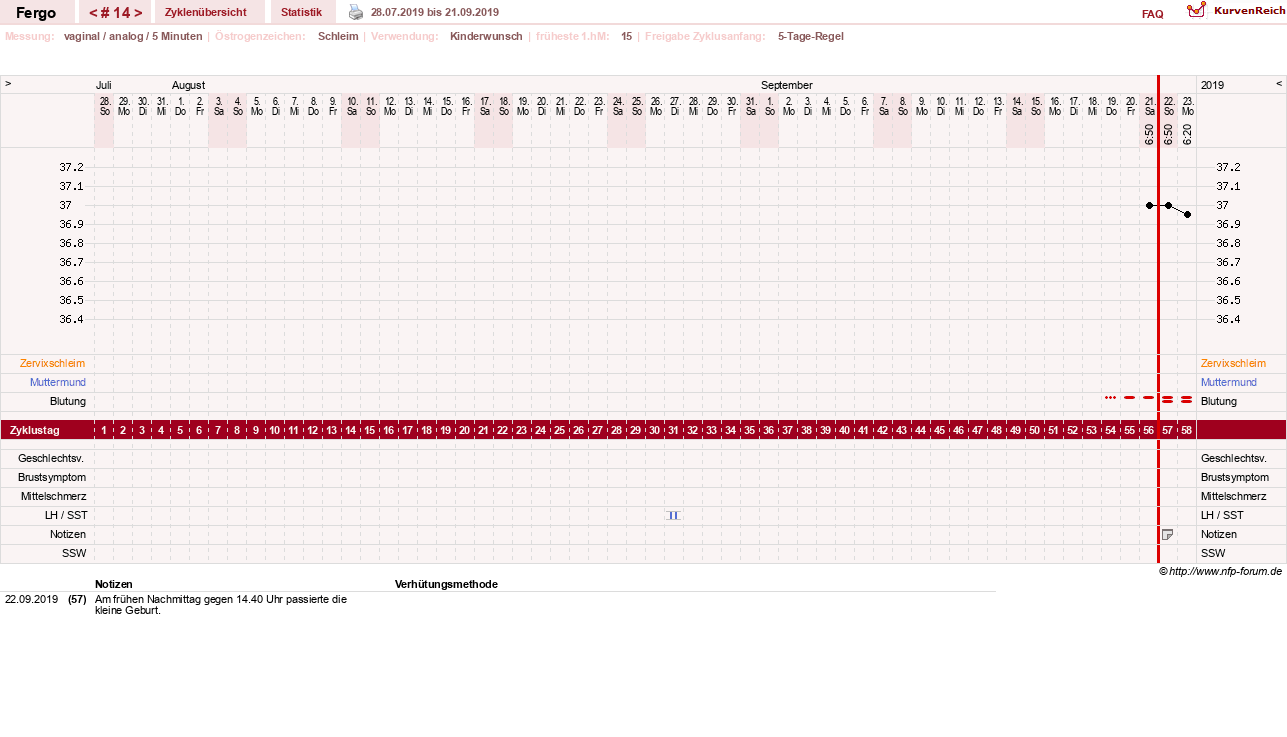
Task: Select cycle day 56 cell
Action: [1149, 430]
